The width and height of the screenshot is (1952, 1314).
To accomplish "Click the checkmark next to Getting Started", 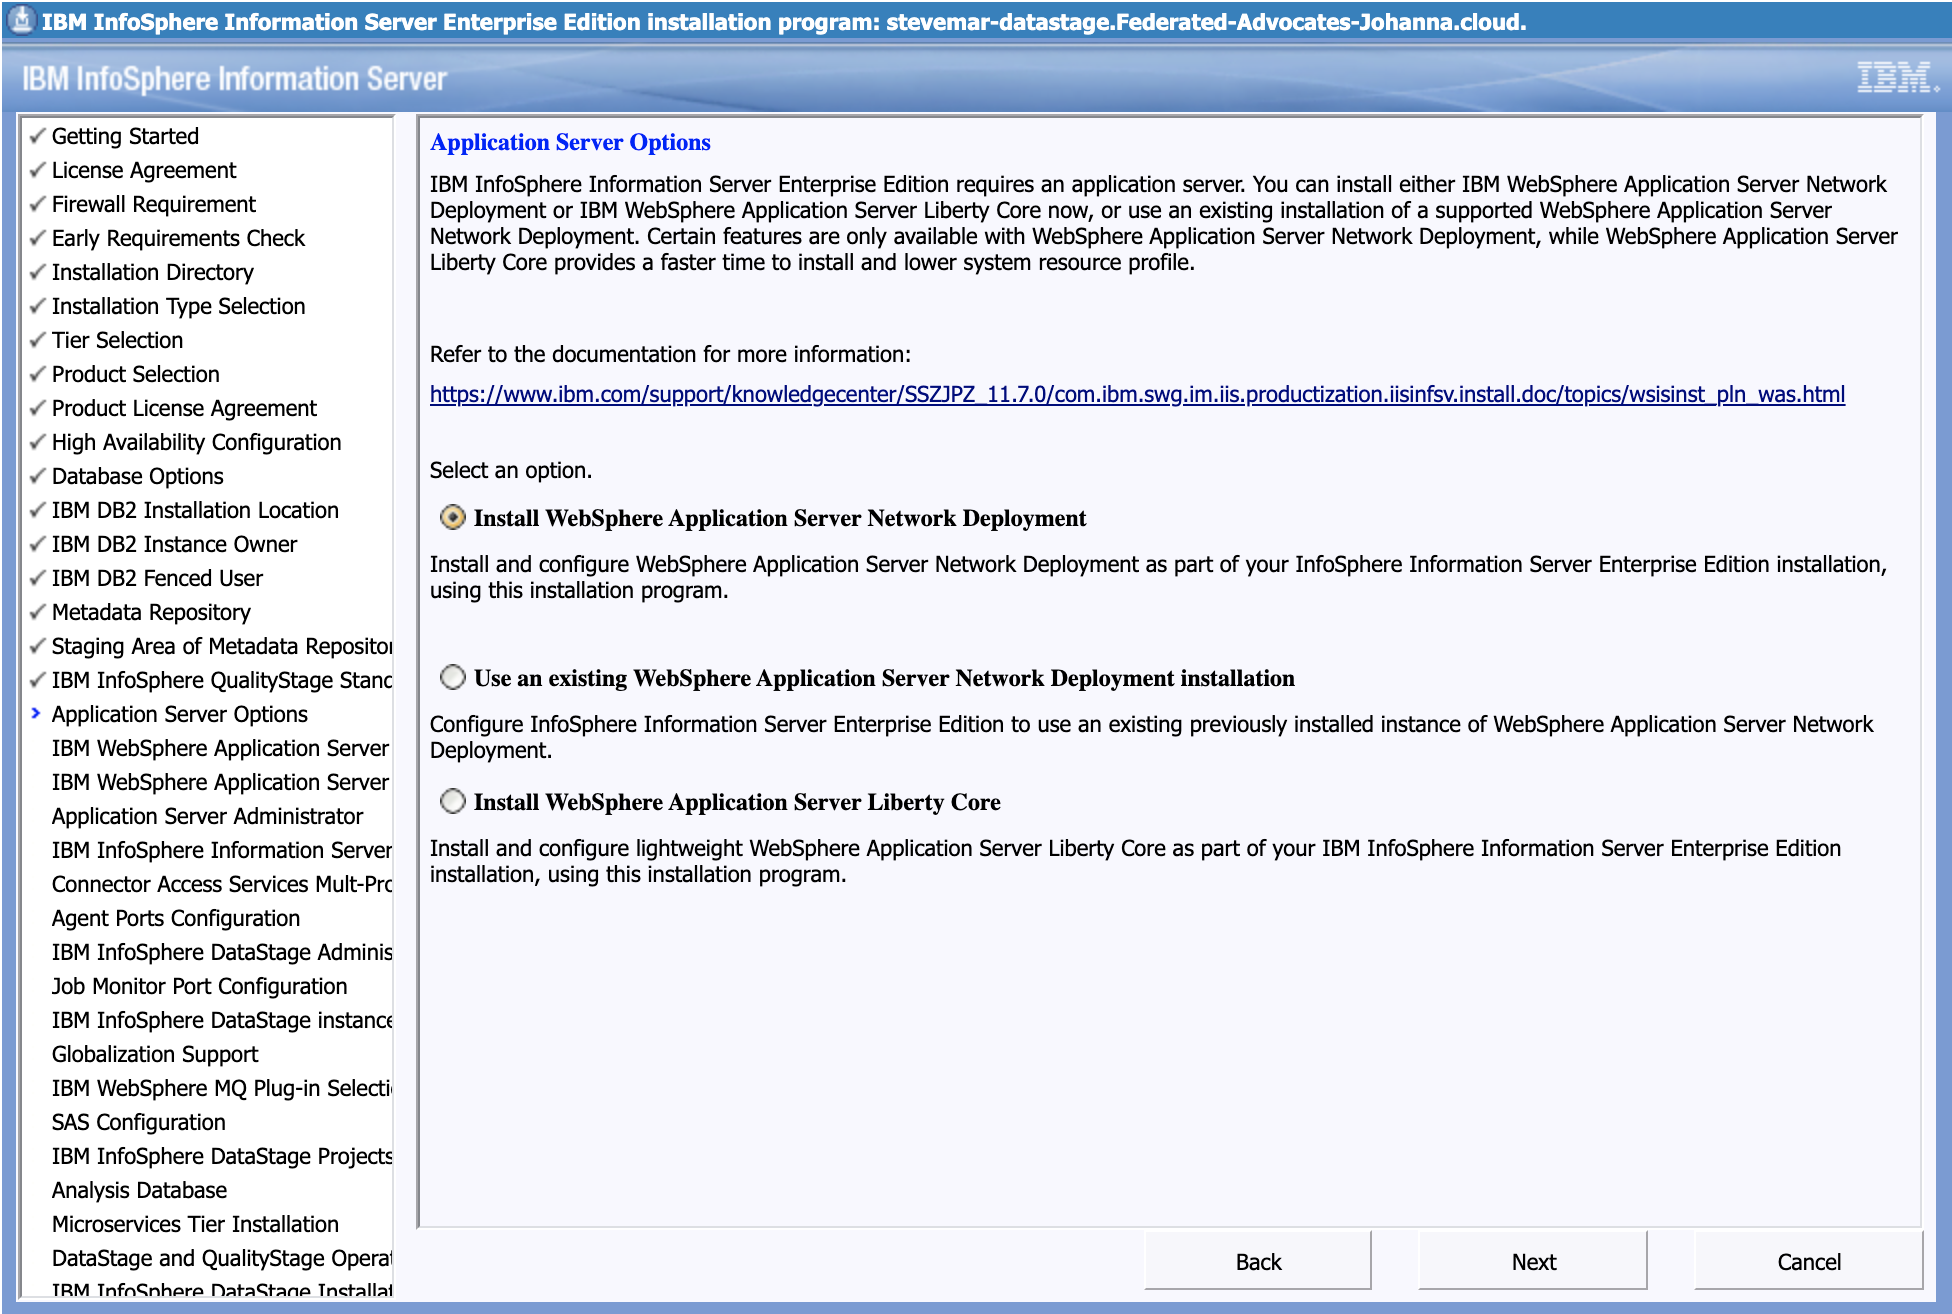I will coord(38,135).
